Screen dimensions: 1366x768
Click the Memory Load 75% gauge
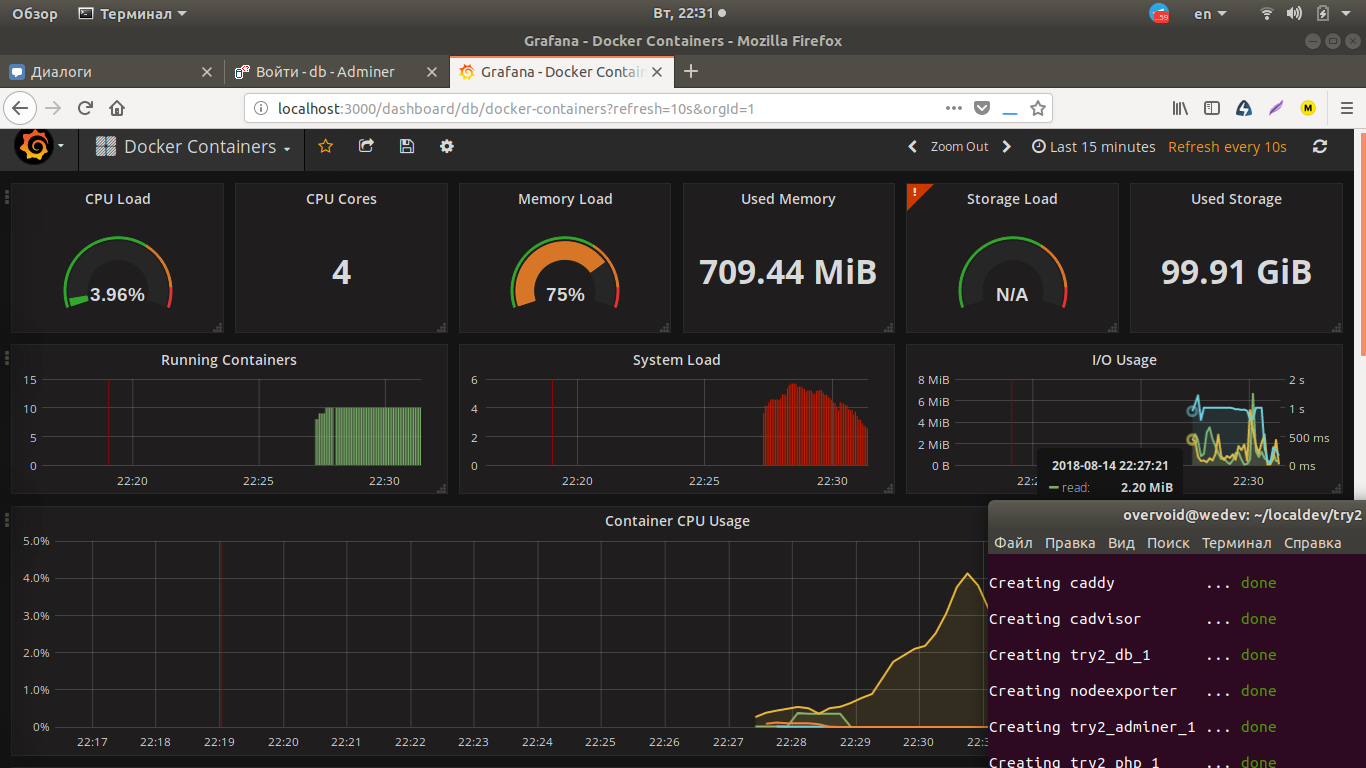(565, 275)
